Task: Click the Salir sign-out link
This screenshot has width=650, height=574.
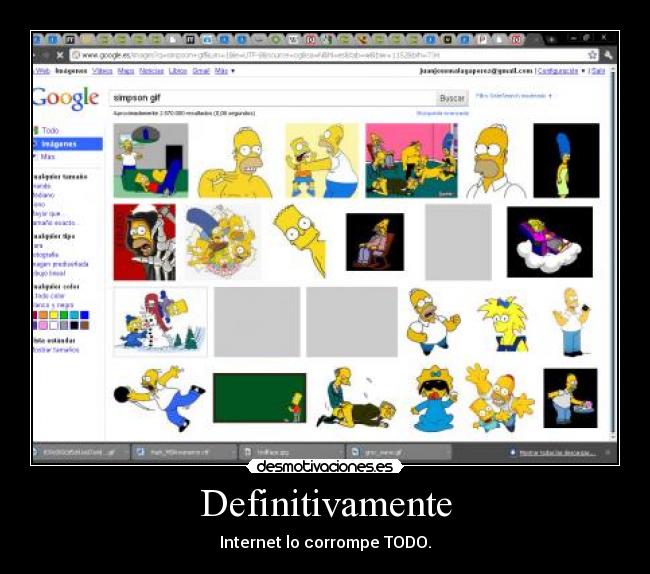Action: 598,71
